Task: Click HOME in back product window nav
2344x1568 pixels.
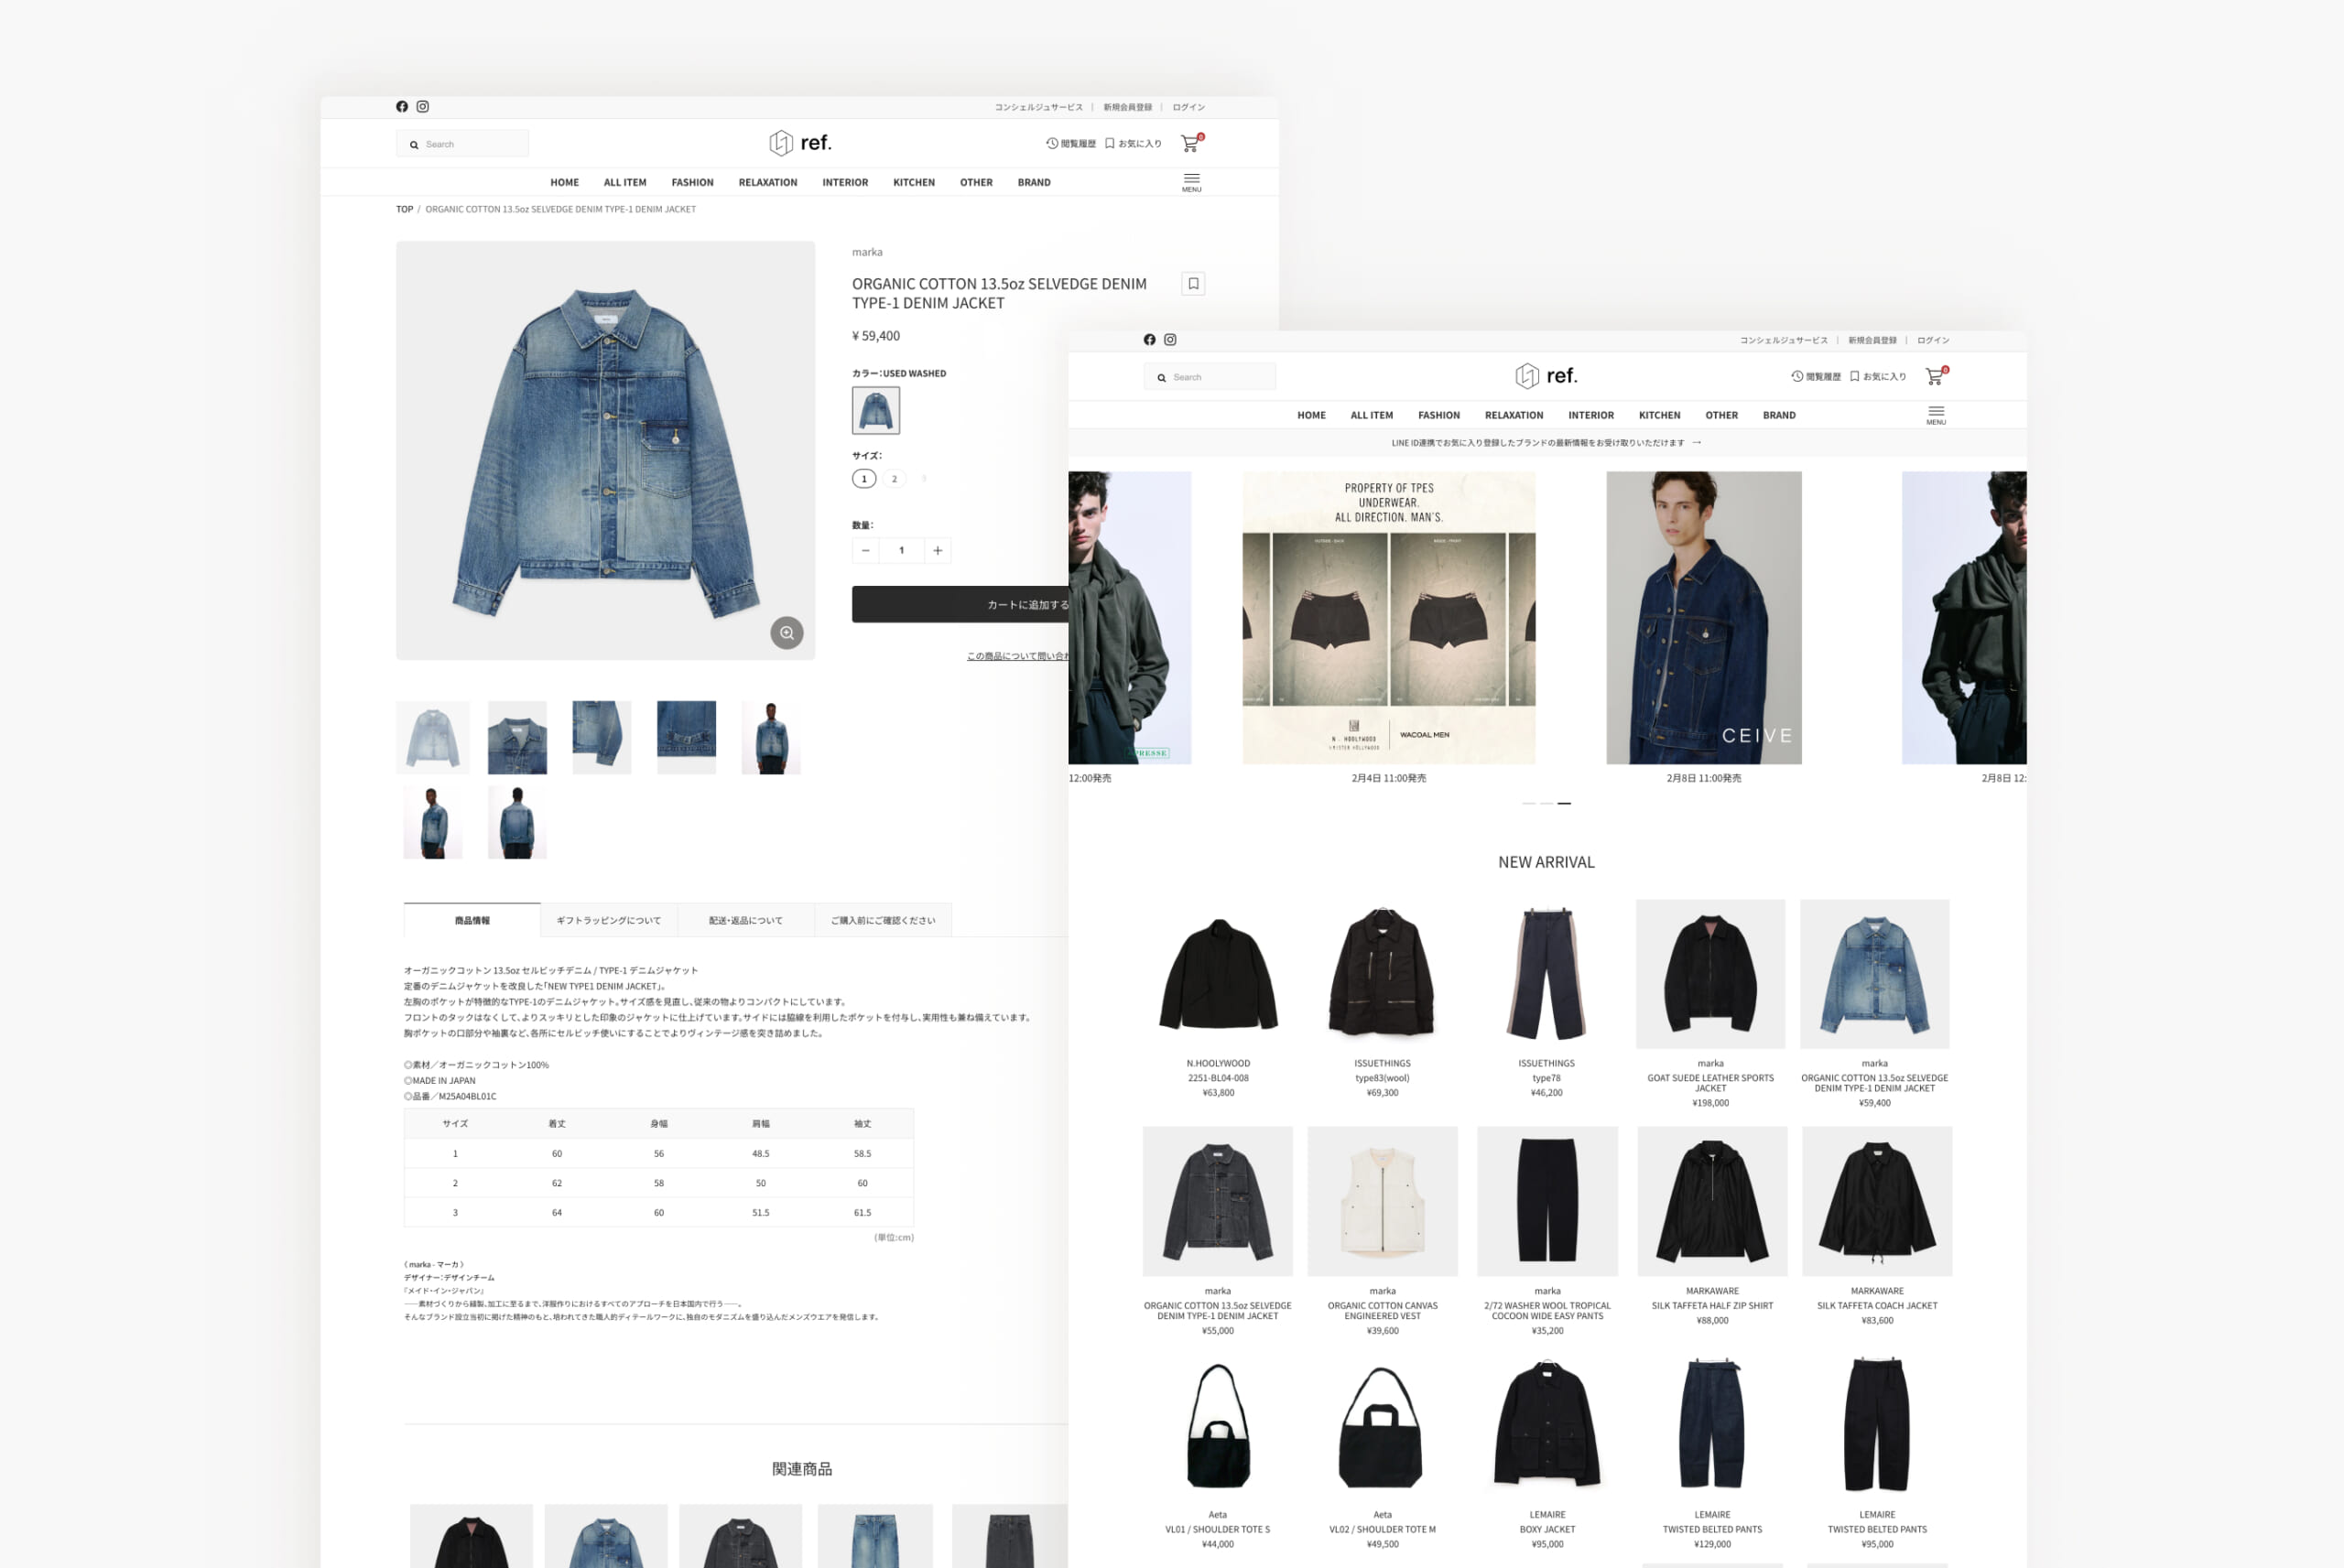Action: [x=565, y=183]
